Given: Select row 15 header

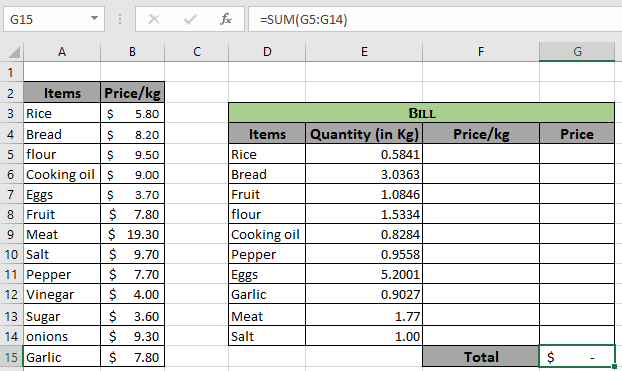Looking at the screenshot, I should (x=11, y=357).
